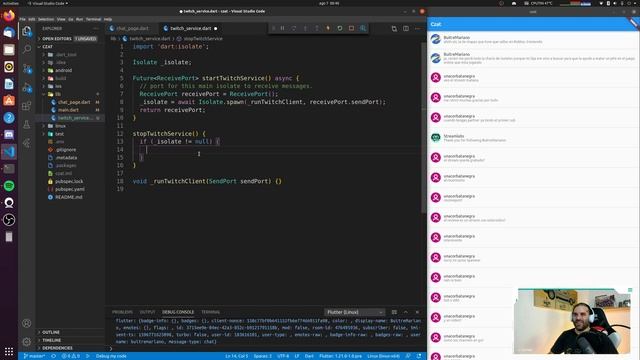Screen dimensions: 640x360
Task: Expand the TIMELINE section
Action: tap(70, 340)
